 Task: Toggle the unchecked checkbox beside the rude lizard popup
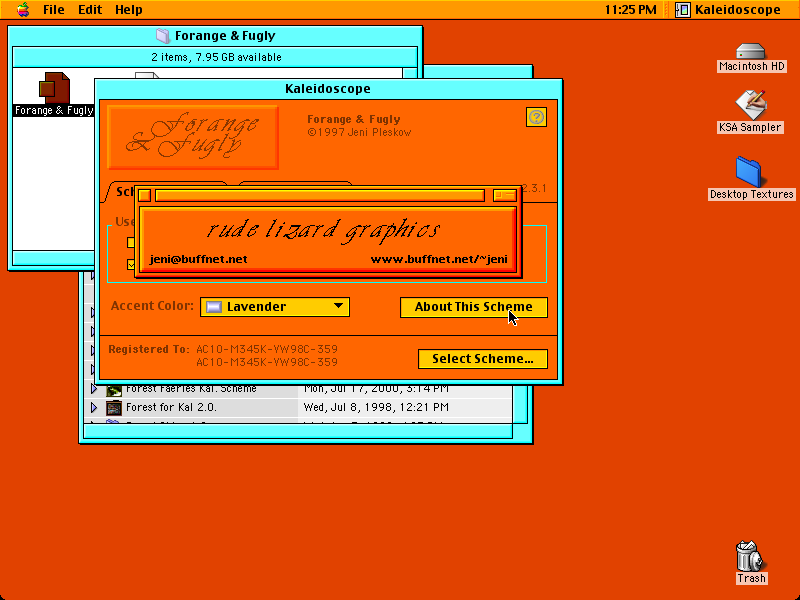pos(131,242)
